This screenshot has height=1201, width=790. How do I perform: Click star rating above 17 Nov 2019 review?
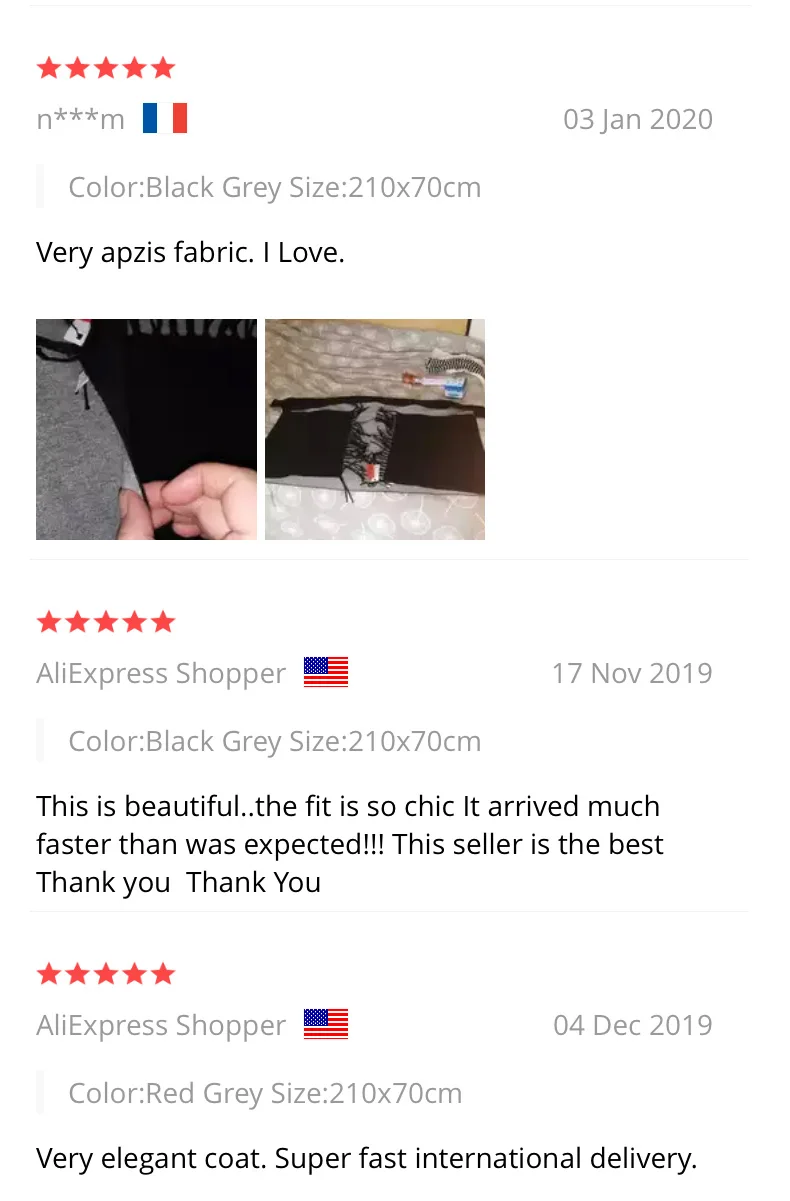click(x=106, y=622)
